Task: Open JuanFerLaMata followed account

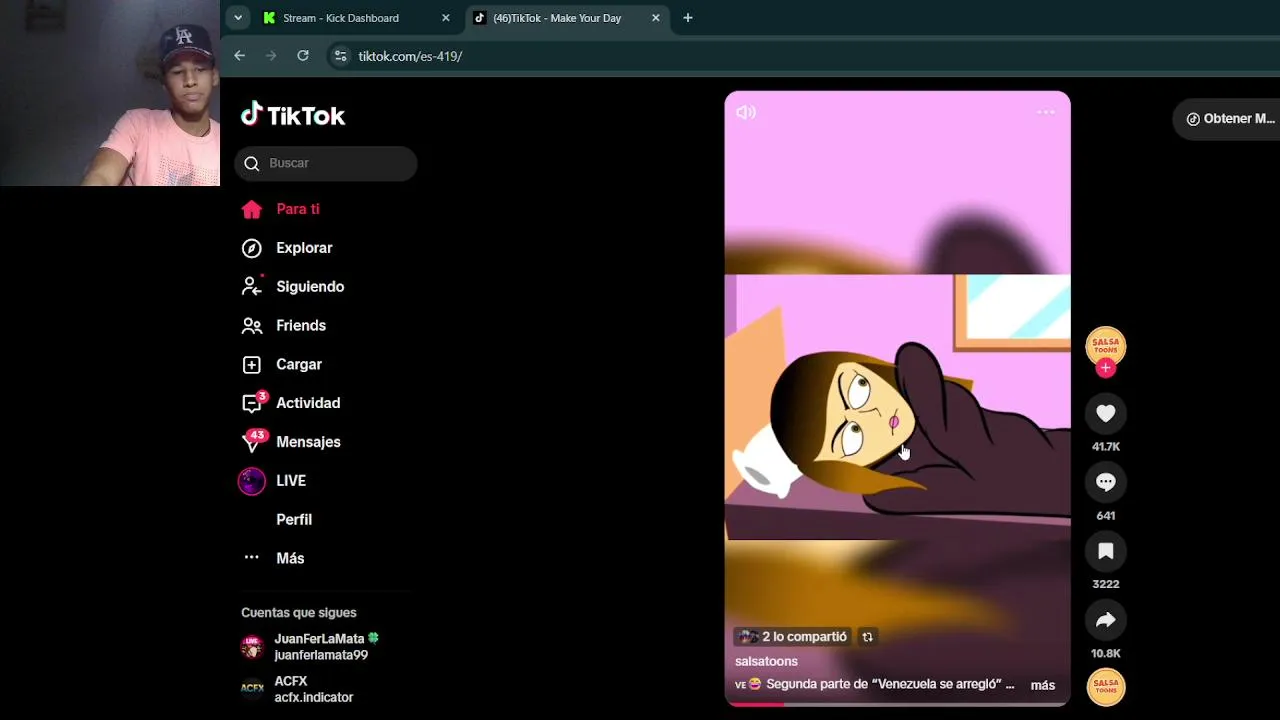Action: tap(327, 646)
